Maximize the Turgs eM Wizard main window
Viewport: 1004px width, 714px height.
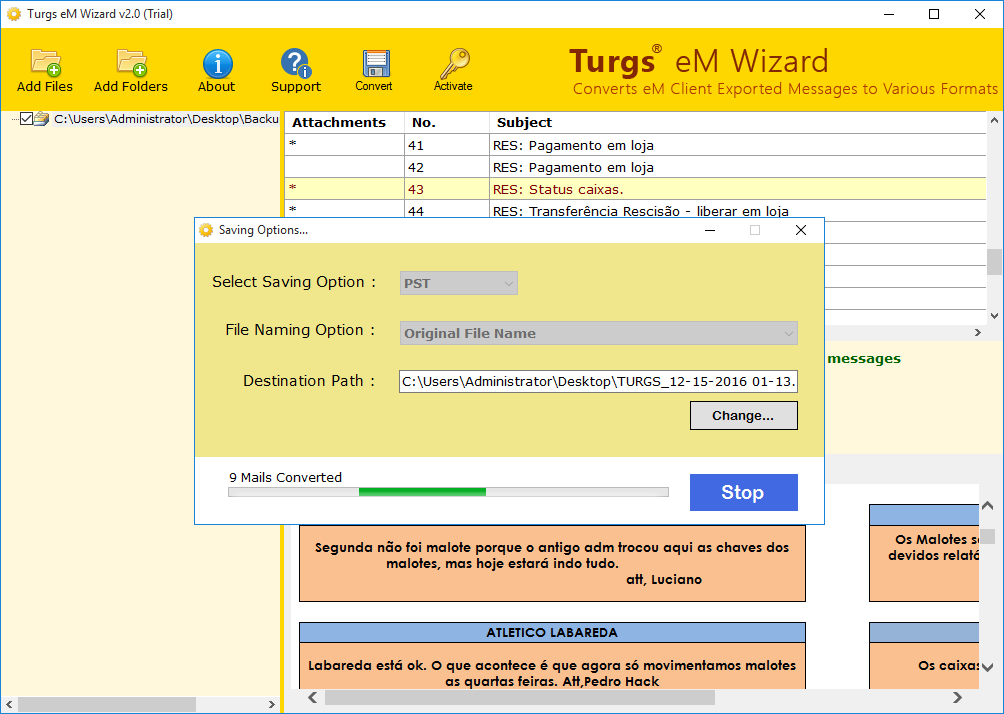(934, 14)
